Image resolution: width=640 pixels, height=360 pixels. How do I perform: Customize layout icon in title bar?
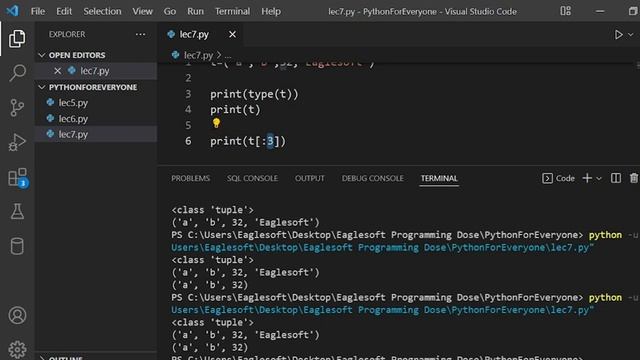tap(566, 11)
